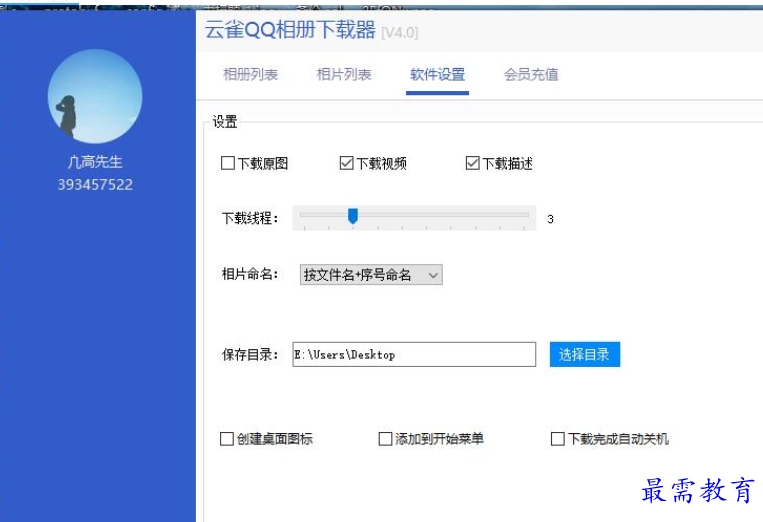Select the 软件设置 tab

[x=437, y=74]
